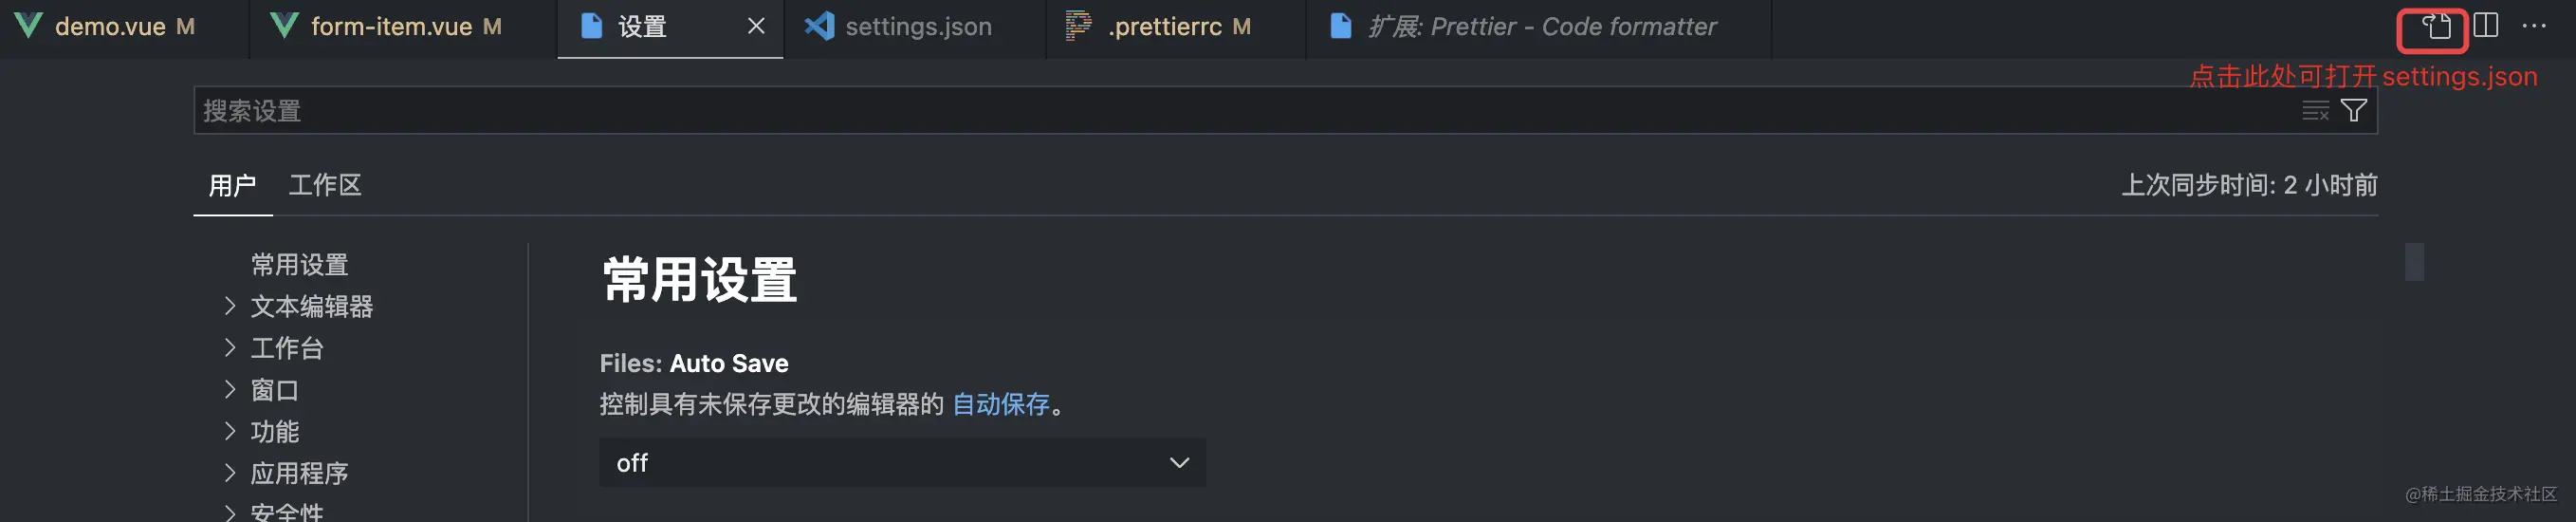Close the 设置 tab
The width and height of the screenshot is (2576, 522).
click(x=756, y=26)
